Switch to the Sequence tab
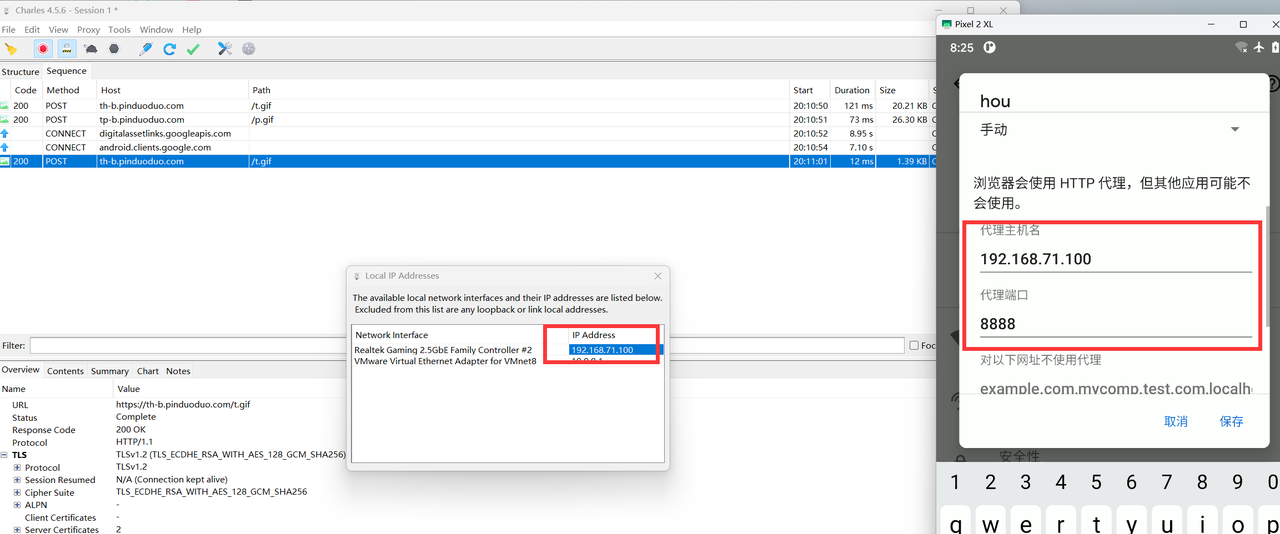The height and width of the screenshot is (534, 1280). pos(66,71)
